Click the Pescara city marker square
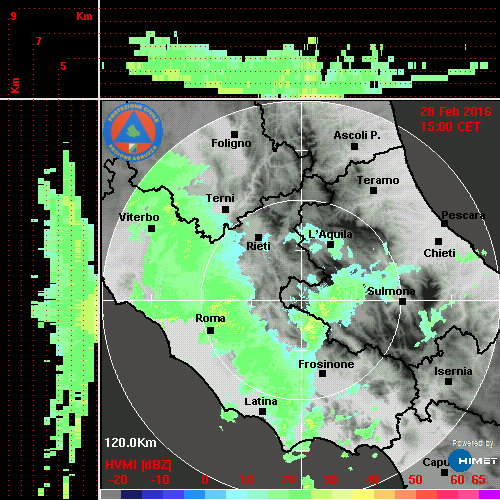500x500 pixels. 444,224
